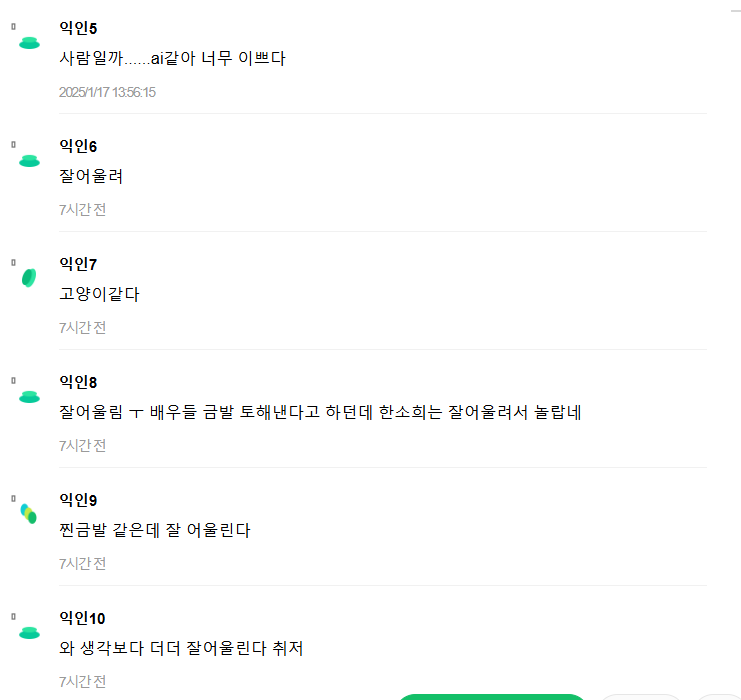The image size is (741, 700).
Task: Click 익인9's comment 찐금발 같은데 잘 어울린다
Action: pos(154,530)
